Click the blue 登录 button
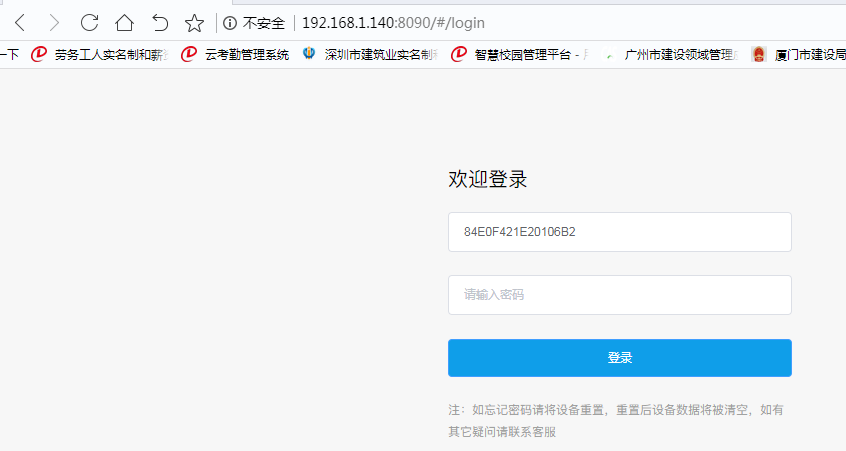The image size is (846, 451). click(x=619, y=358)
